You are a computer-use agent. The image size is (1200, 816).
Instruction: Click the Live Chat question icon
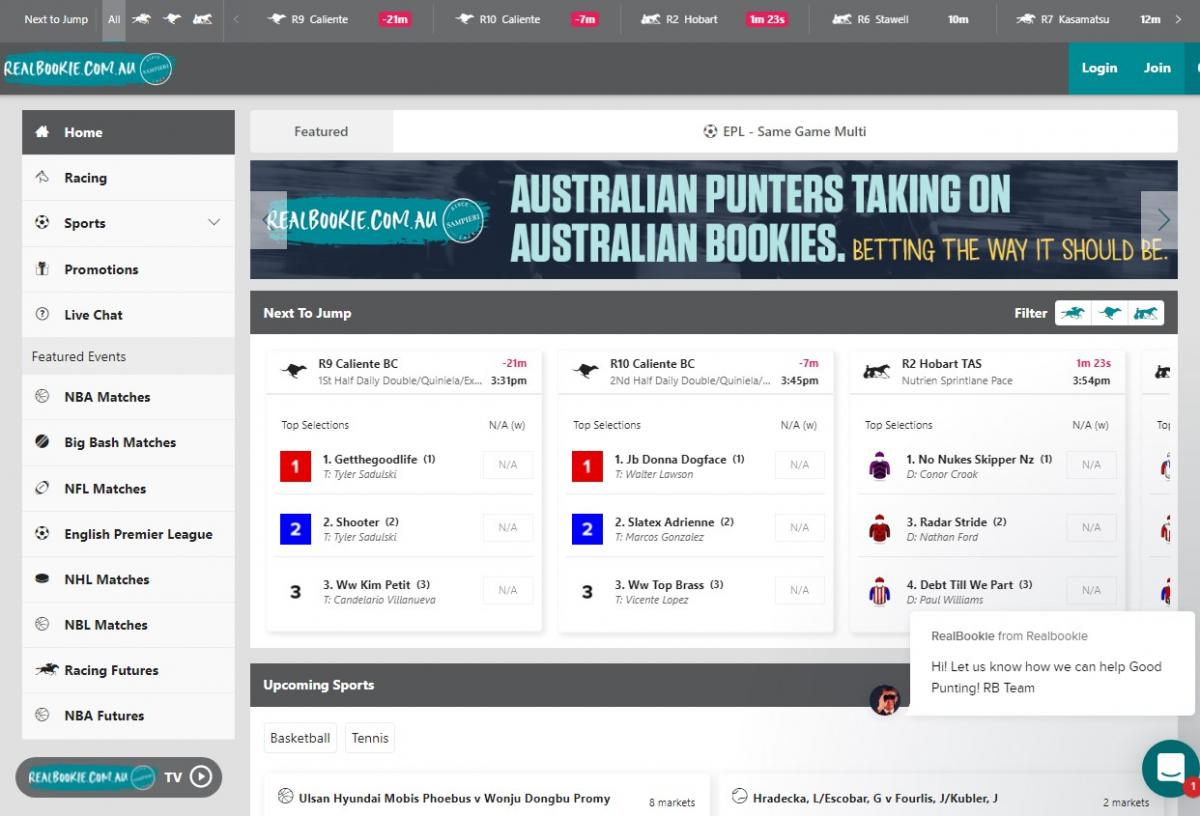[x=42, y=314]
